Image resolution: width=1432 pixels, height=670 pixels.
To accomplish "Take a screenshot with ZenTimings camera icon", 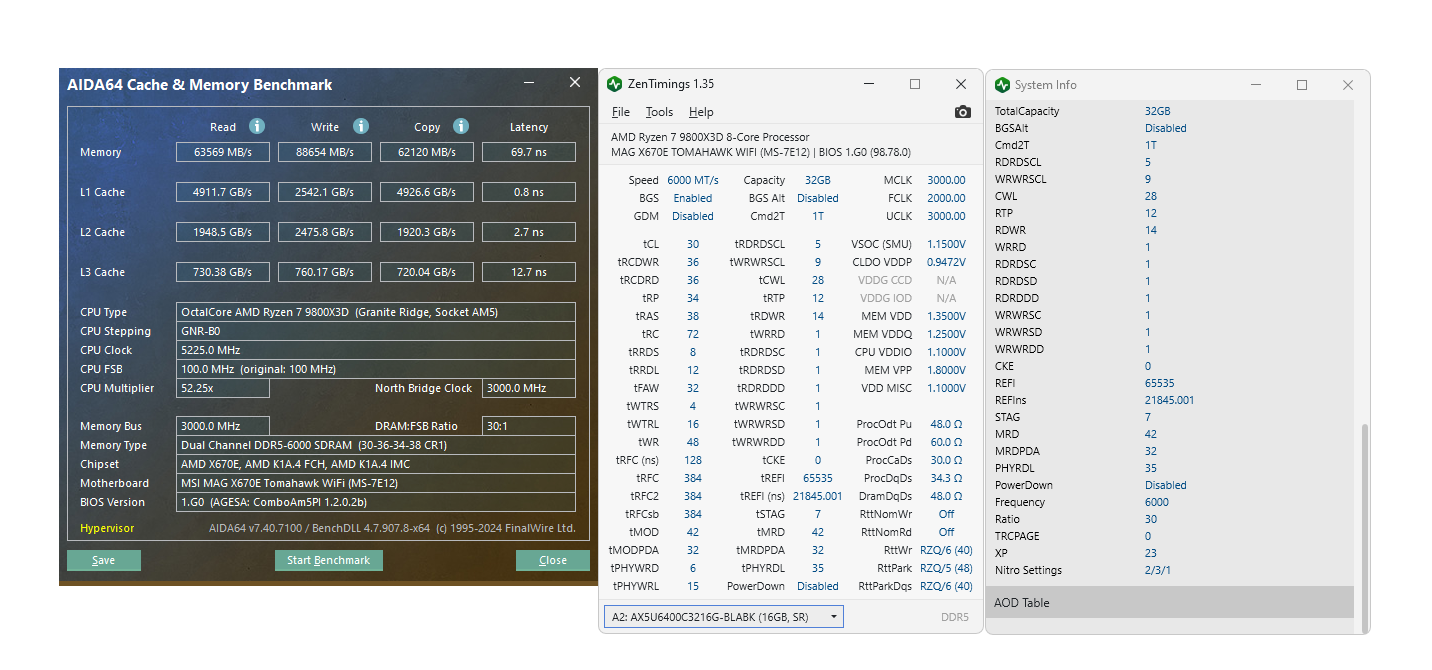I will point(963,112).
